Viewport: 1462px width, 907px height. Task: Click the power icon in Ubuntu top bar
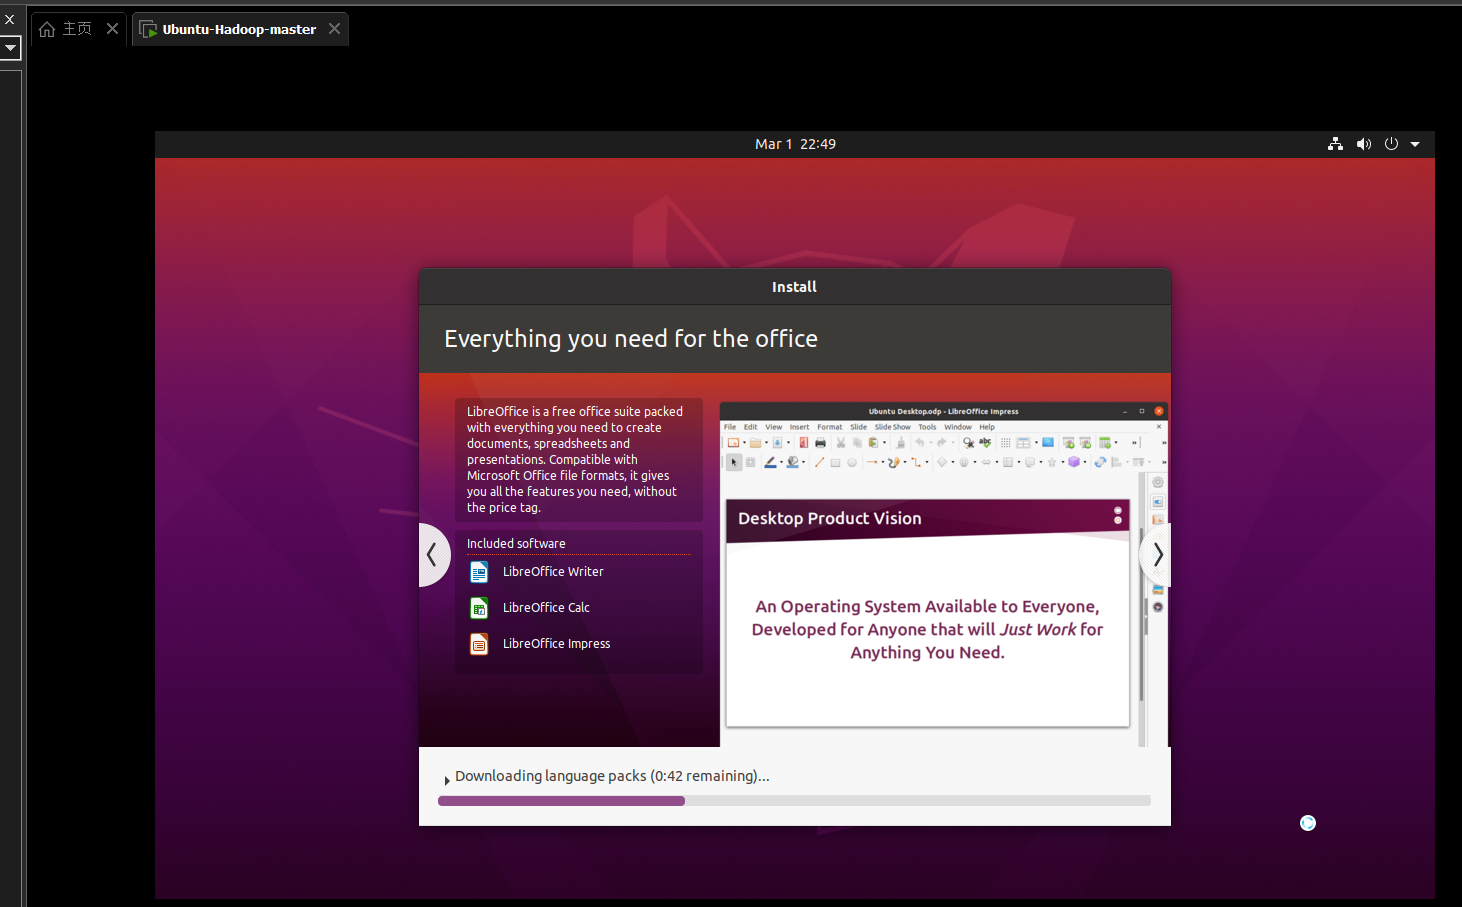1391,144
